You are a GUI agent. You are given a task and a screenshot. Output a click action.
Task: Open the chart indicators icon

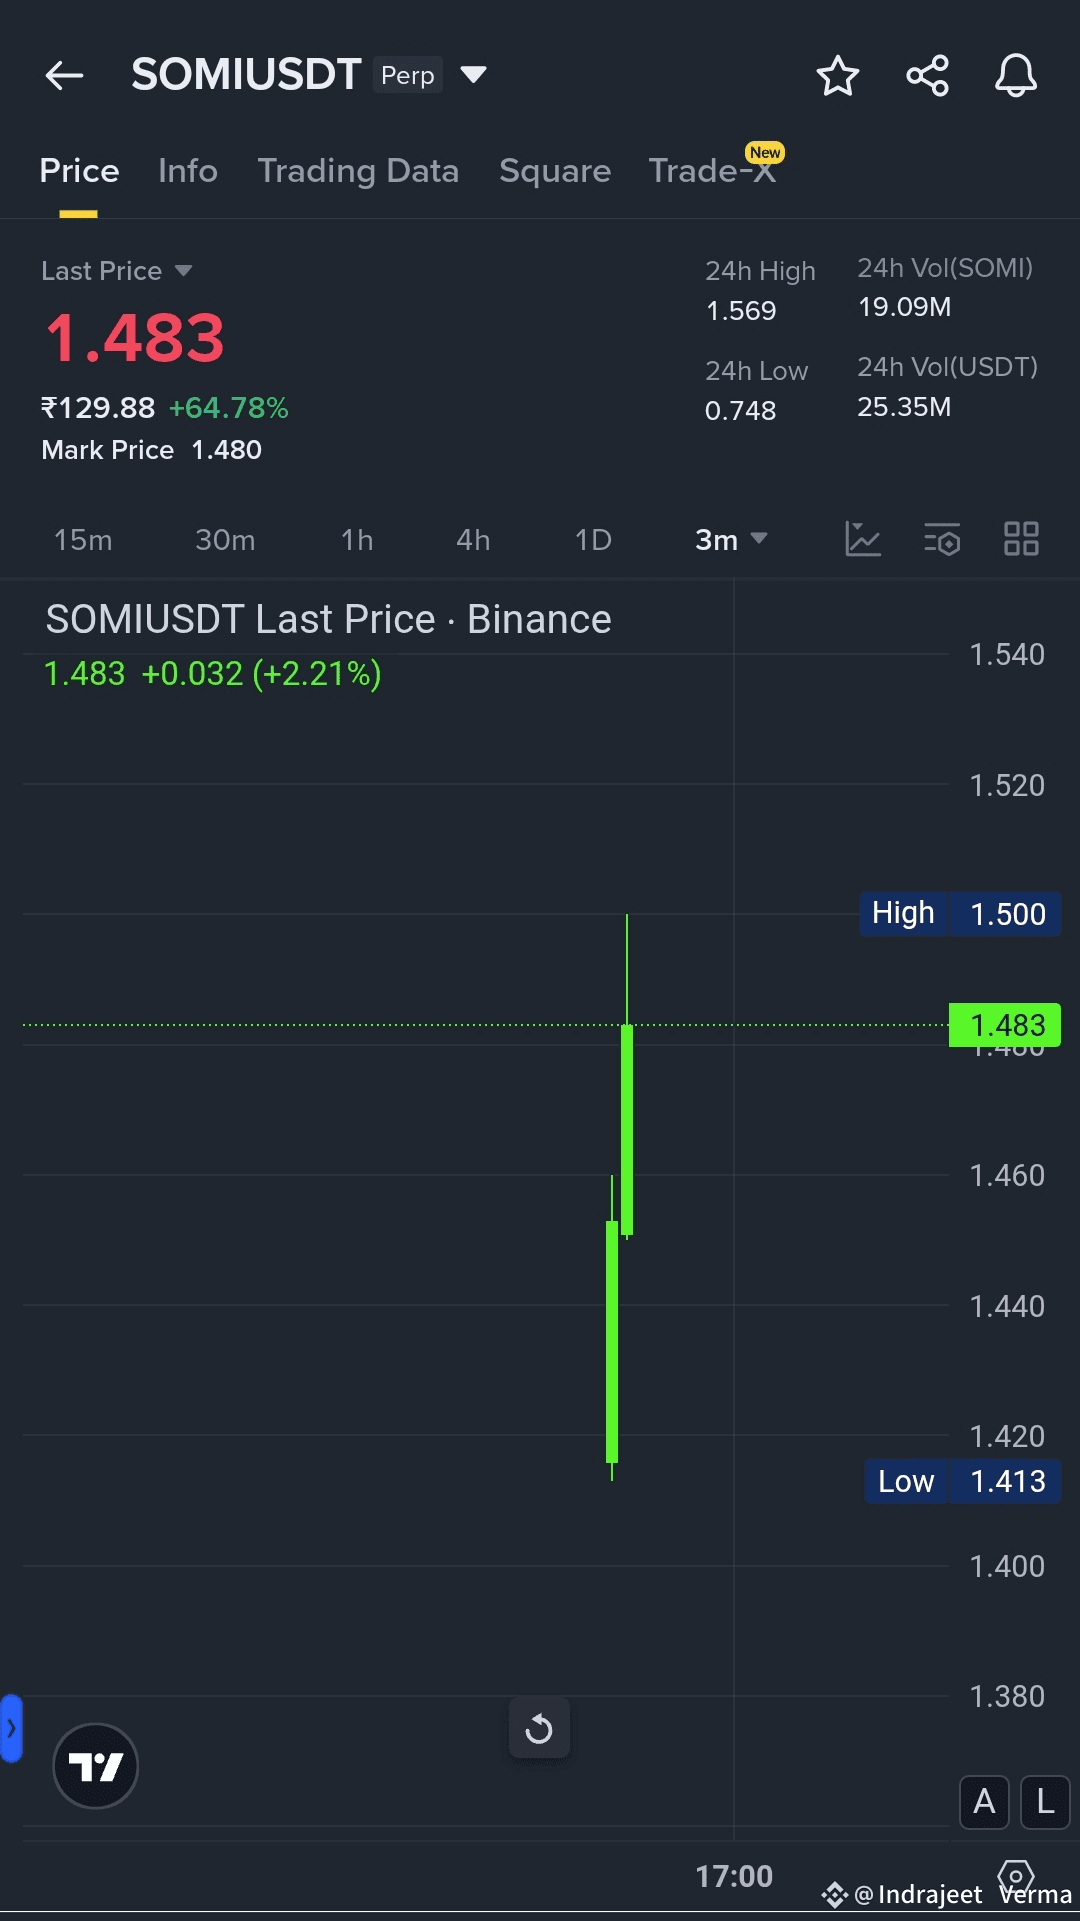862,539
